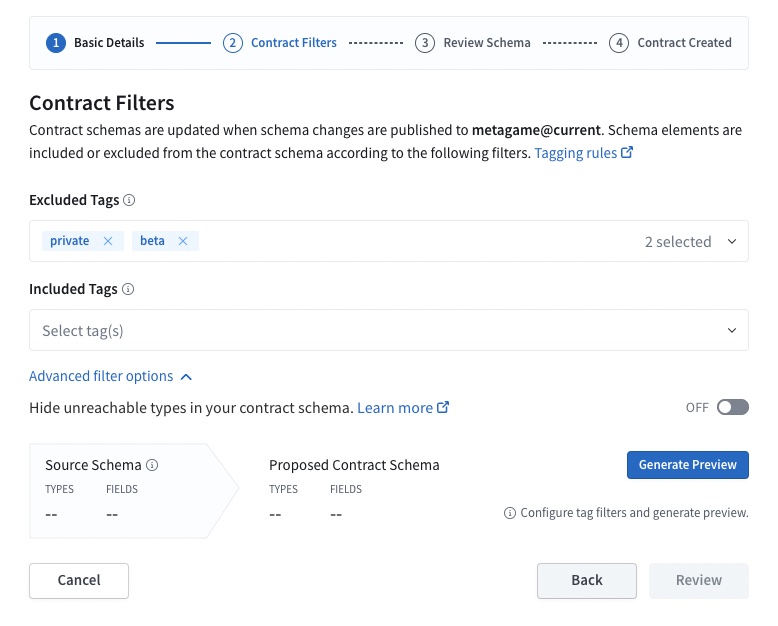Open the Included Tags Select tag(s) dropdown
This screenshot has height=626, width=778.
pyautogui.click(x=389, y=330)
